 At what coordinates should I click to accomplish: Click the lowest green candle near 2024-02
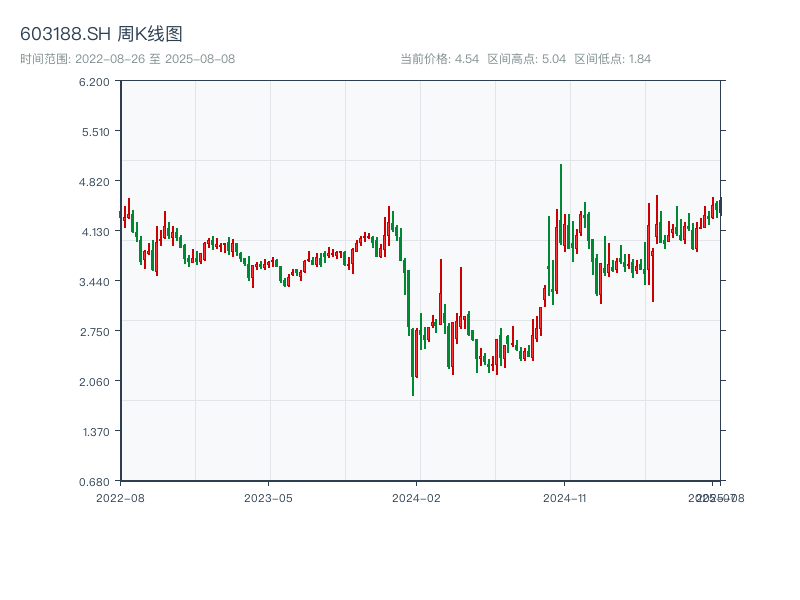(413, 355)
